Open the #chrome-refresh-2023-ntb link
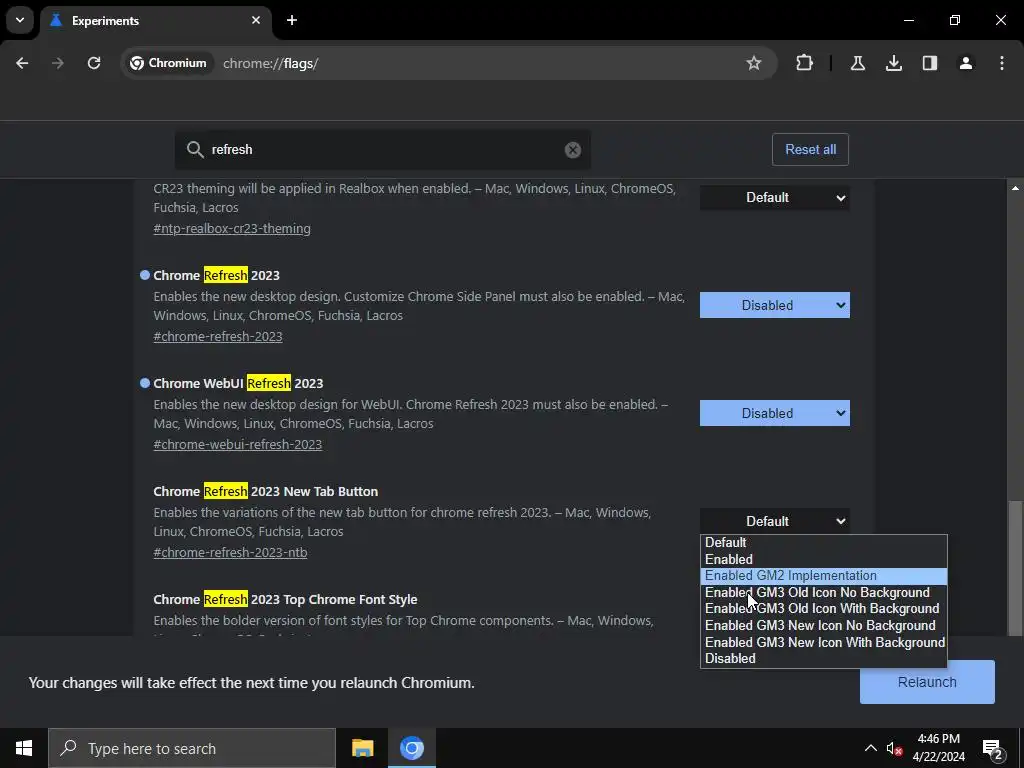 231,552
